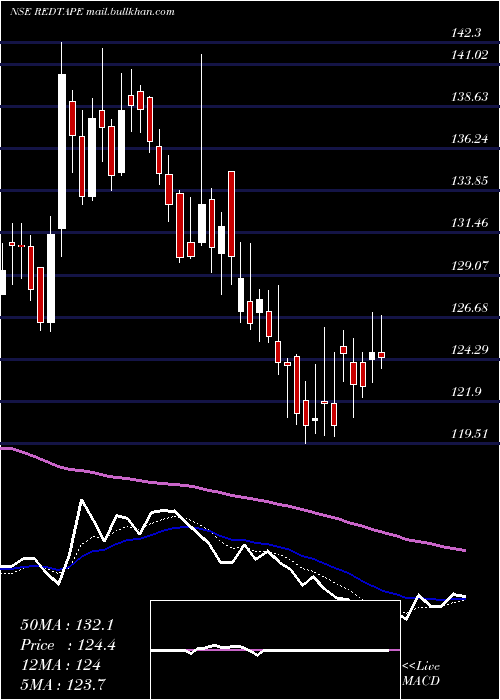Click the 133.85 price axis label
Viewport: 500px width, 700px height.
tap(471, 181)
